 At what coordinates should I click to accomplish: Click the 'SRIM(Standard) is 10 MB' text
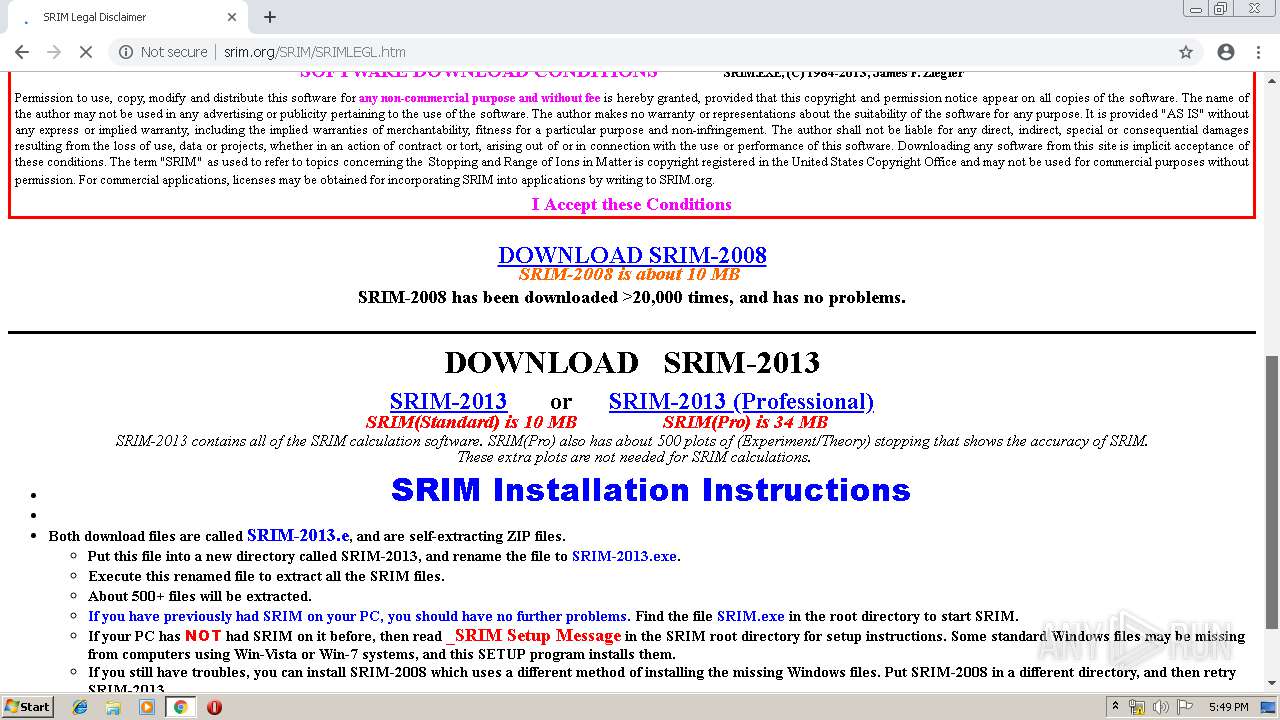(471, 422)
